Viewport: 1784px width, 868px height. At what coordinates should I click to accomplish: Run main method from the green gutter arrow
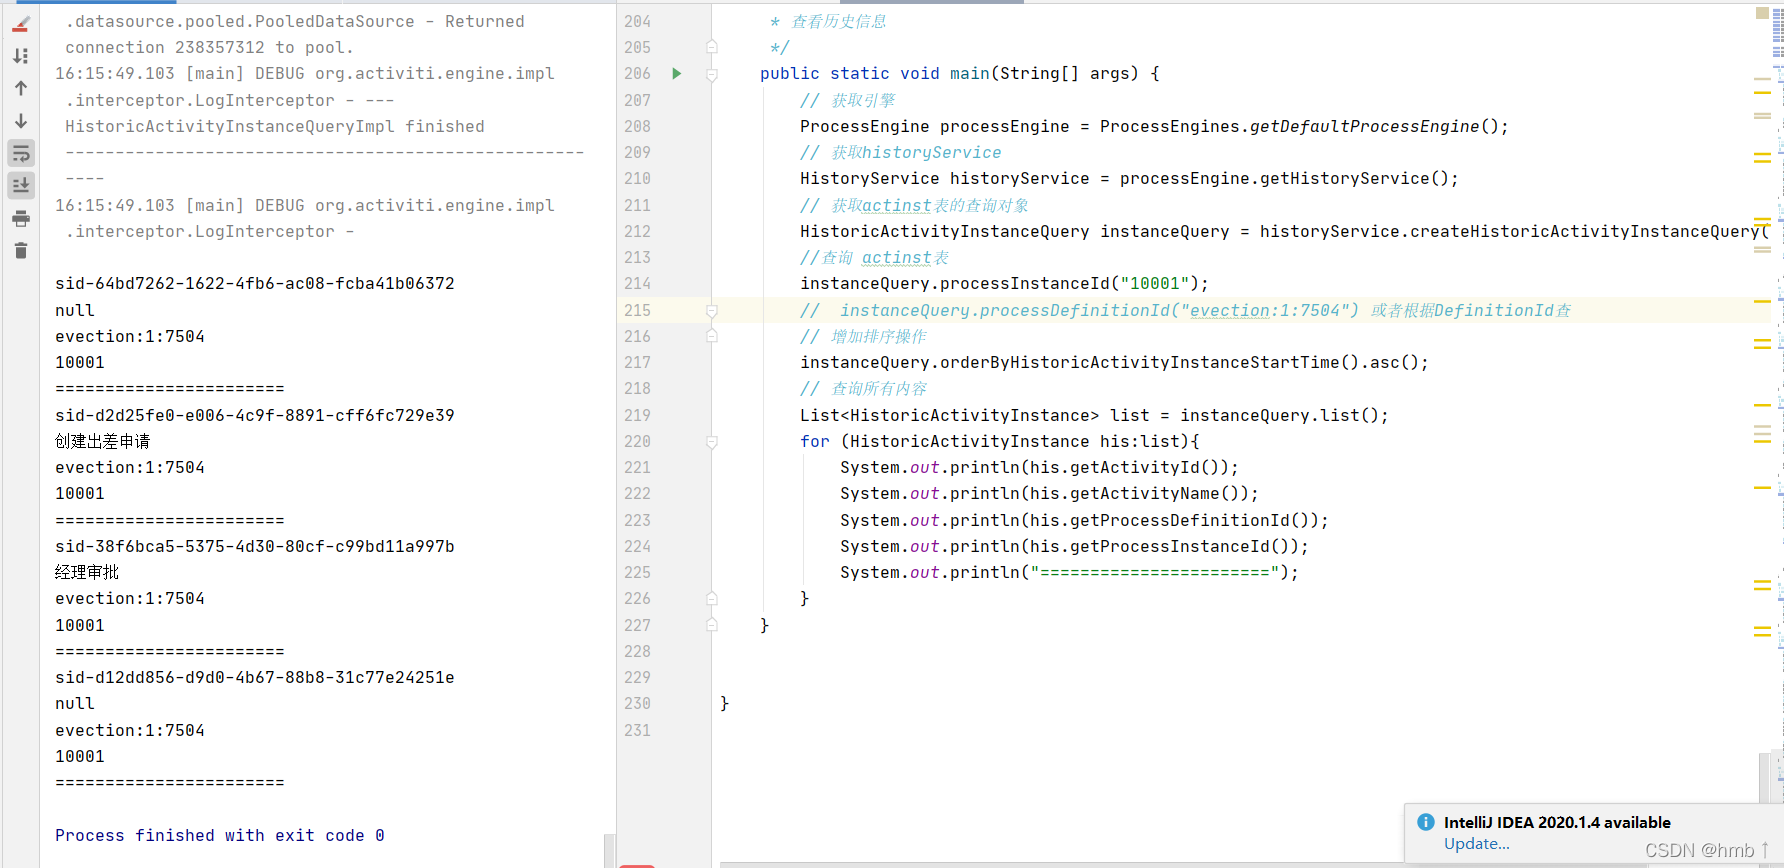pos(677,73)
